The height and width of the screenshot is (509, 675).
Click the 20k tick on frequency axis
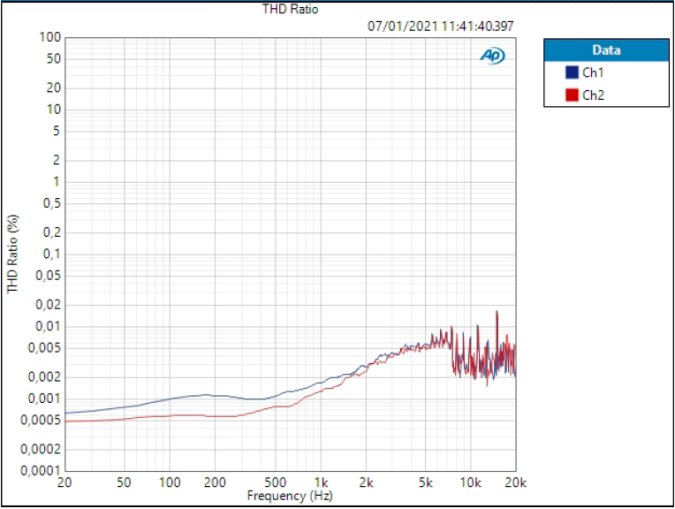(515, 482)
